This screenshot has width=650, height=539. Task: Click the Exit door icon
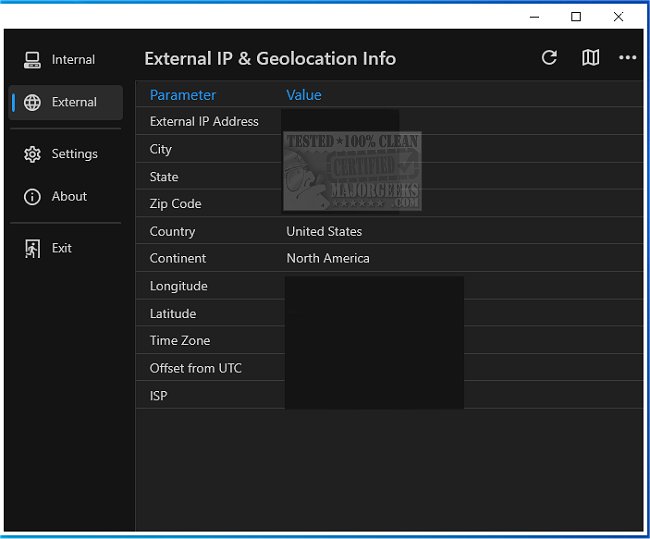tap(32, 248)
